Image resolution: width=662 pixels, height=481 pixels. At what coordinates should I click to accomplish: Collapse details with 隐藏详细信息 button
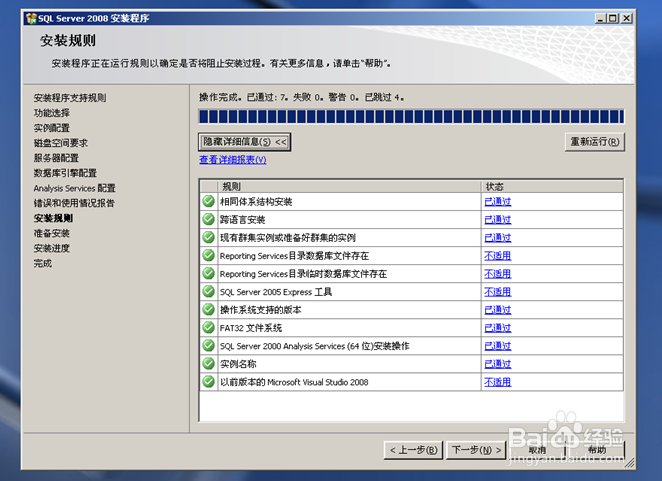pos(244,142)
